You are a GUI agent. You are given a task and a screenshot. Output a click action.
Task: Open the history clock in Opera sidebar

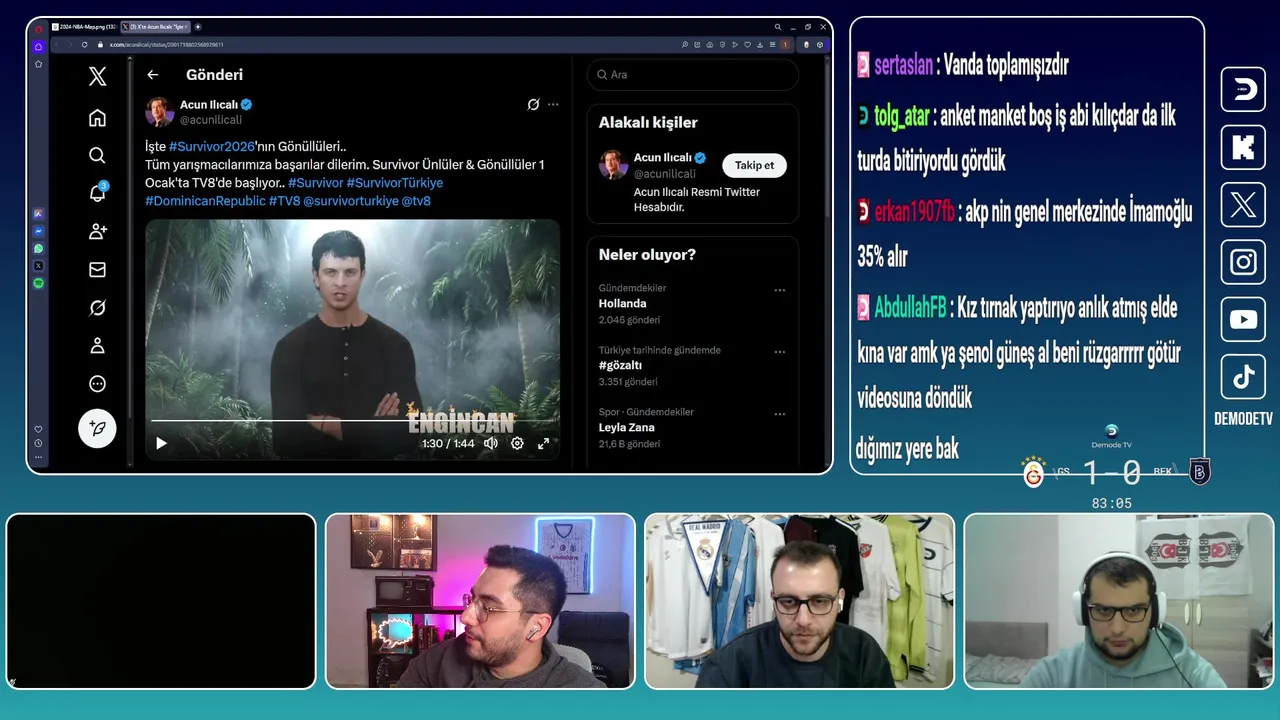(38, 443)
